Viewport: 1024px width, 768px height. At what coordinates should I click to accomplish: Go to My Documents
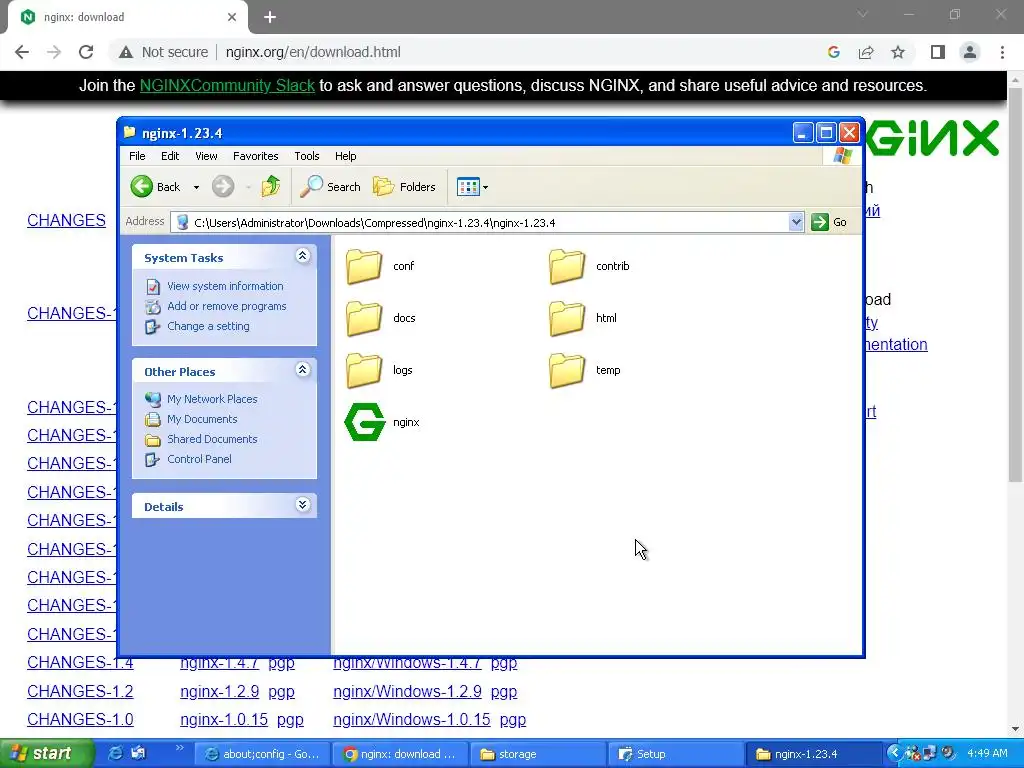click(202, 419)
